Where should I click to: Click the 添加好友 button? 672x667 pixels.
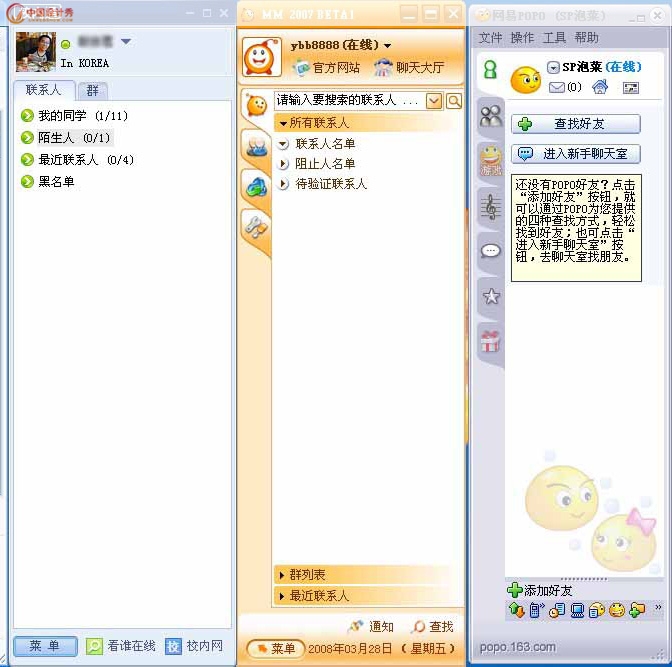click(540, 591)
